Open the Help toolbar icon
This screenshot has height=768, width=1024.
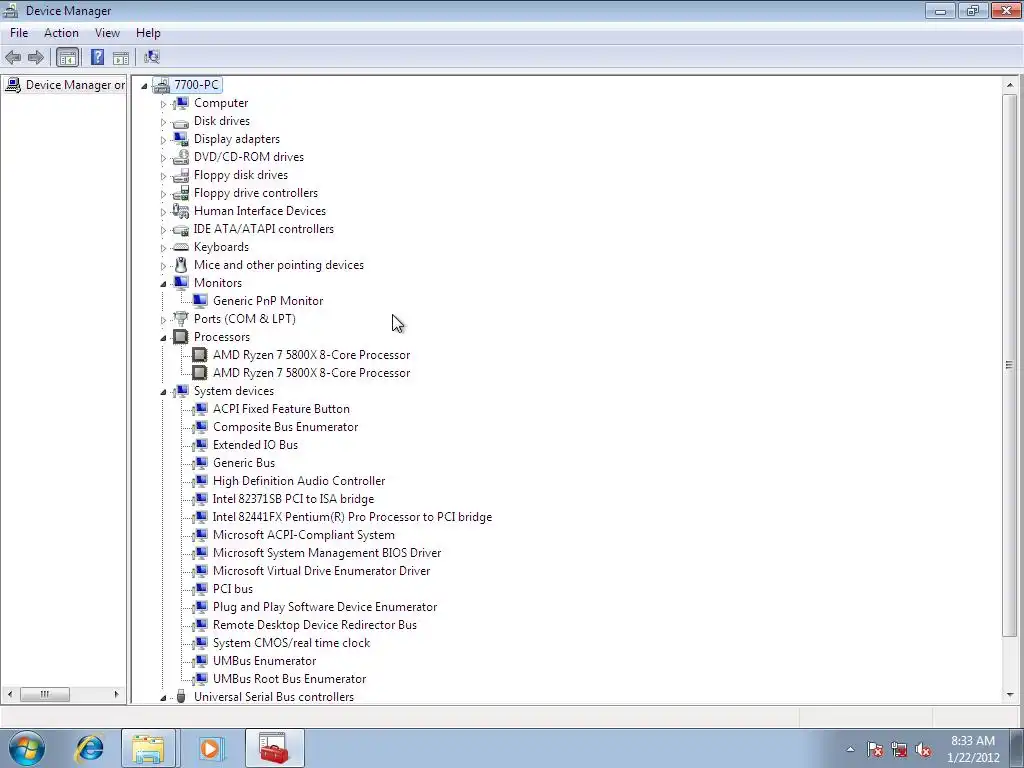pos(97,57)
